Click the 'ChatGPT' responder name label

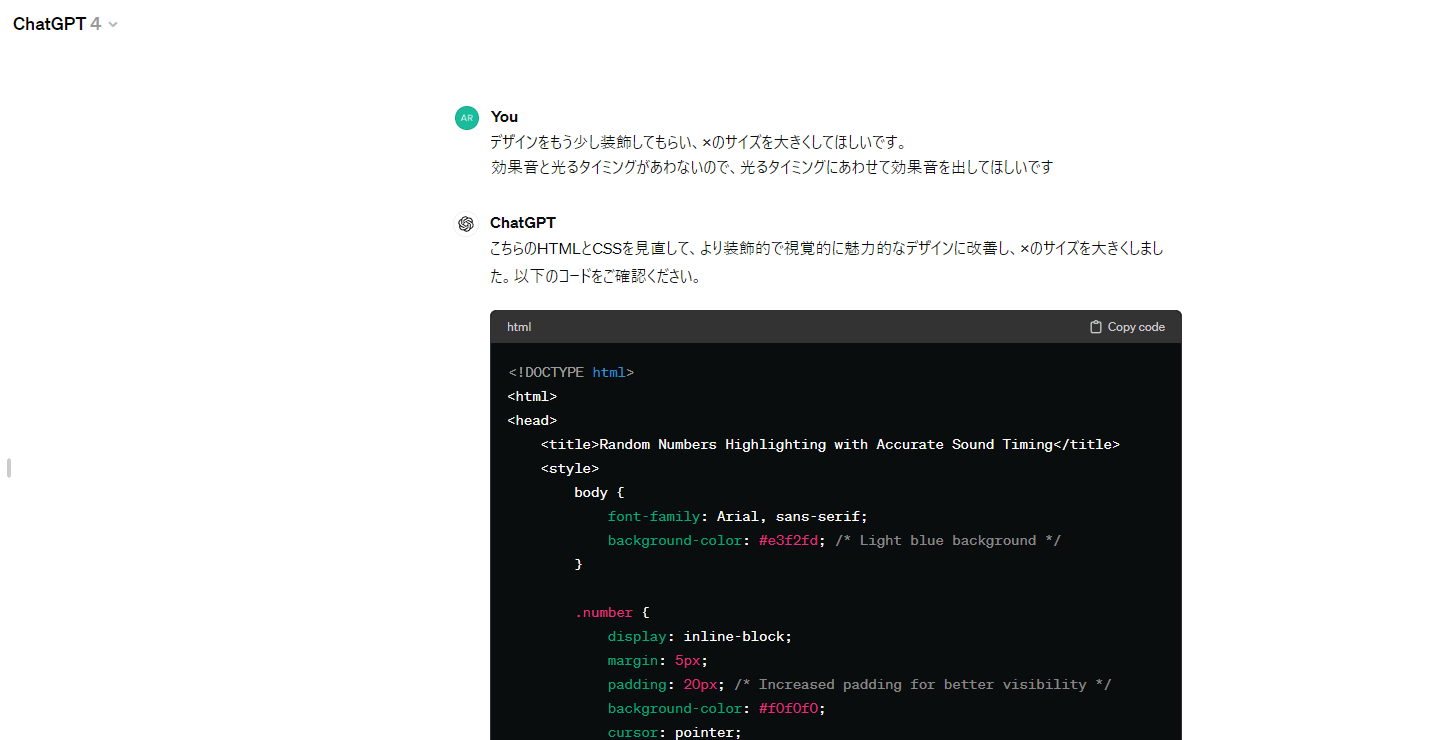coord(523,223)
